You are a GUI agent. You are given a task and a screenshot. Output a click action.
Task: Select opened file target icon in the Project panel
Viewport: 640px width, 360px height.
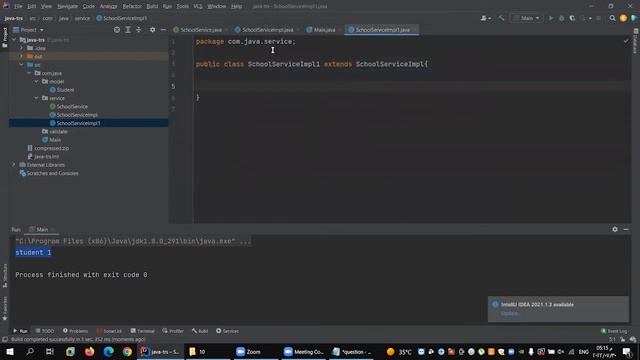[x=117, y=30]
